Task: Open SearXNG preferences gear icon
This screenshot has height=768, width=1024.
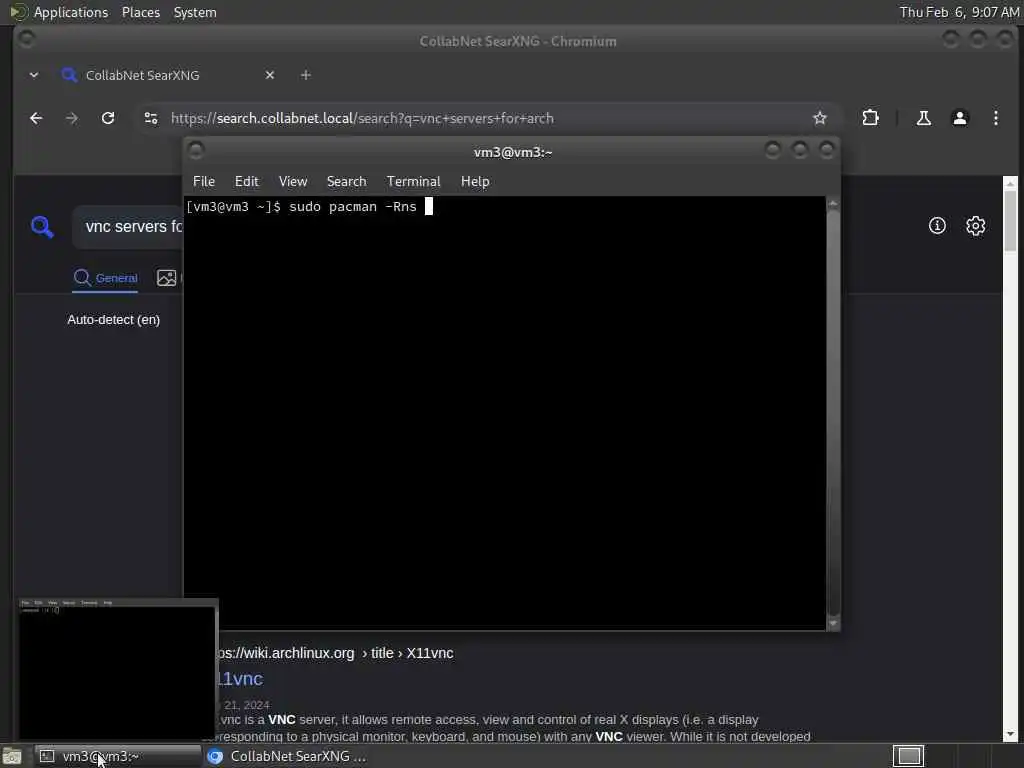Action: (976, 226)
